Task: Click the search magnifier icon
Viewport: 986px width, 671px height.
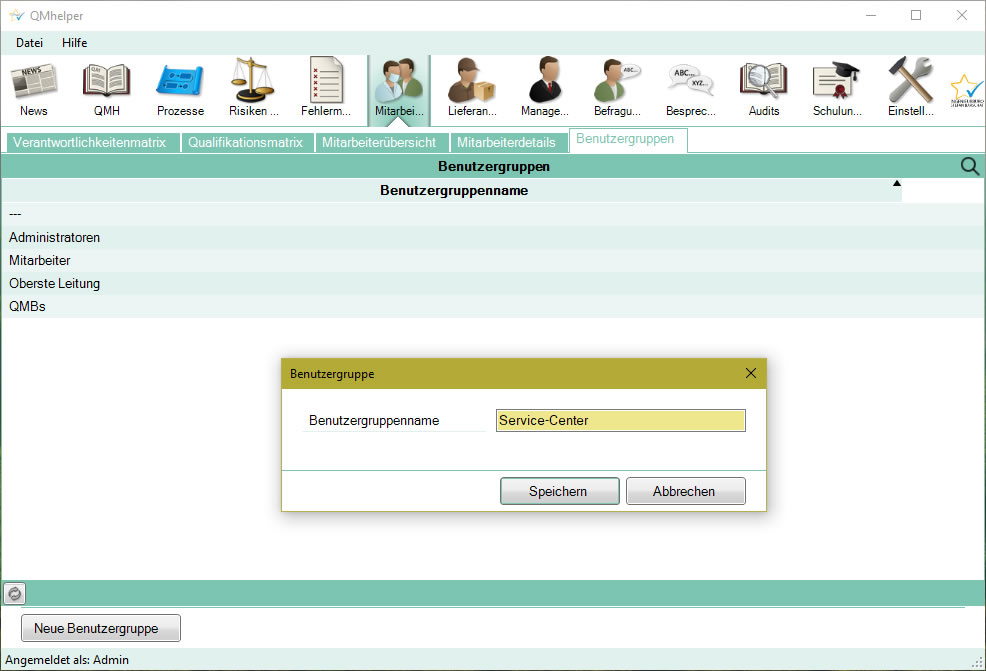Action: pyautogui.click(x=969, y=166)
